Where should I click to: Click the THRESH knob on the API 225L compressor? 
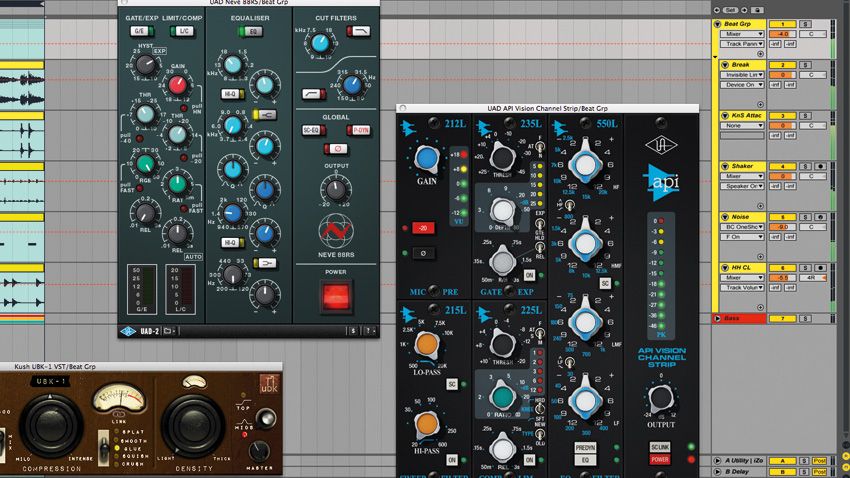503,344
